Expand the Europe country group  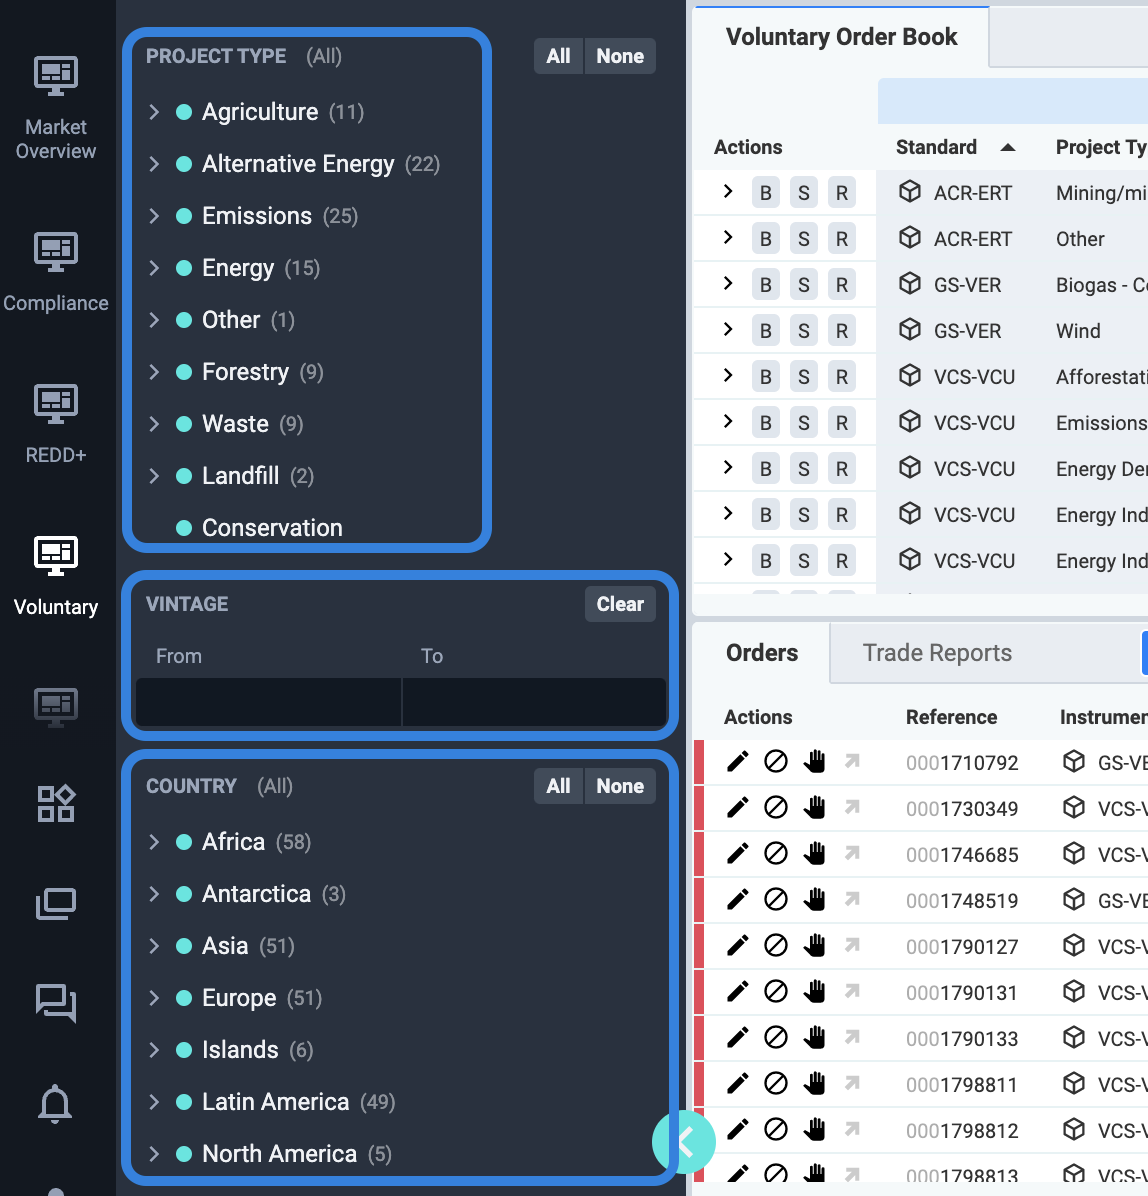click(x=154, y=998)
